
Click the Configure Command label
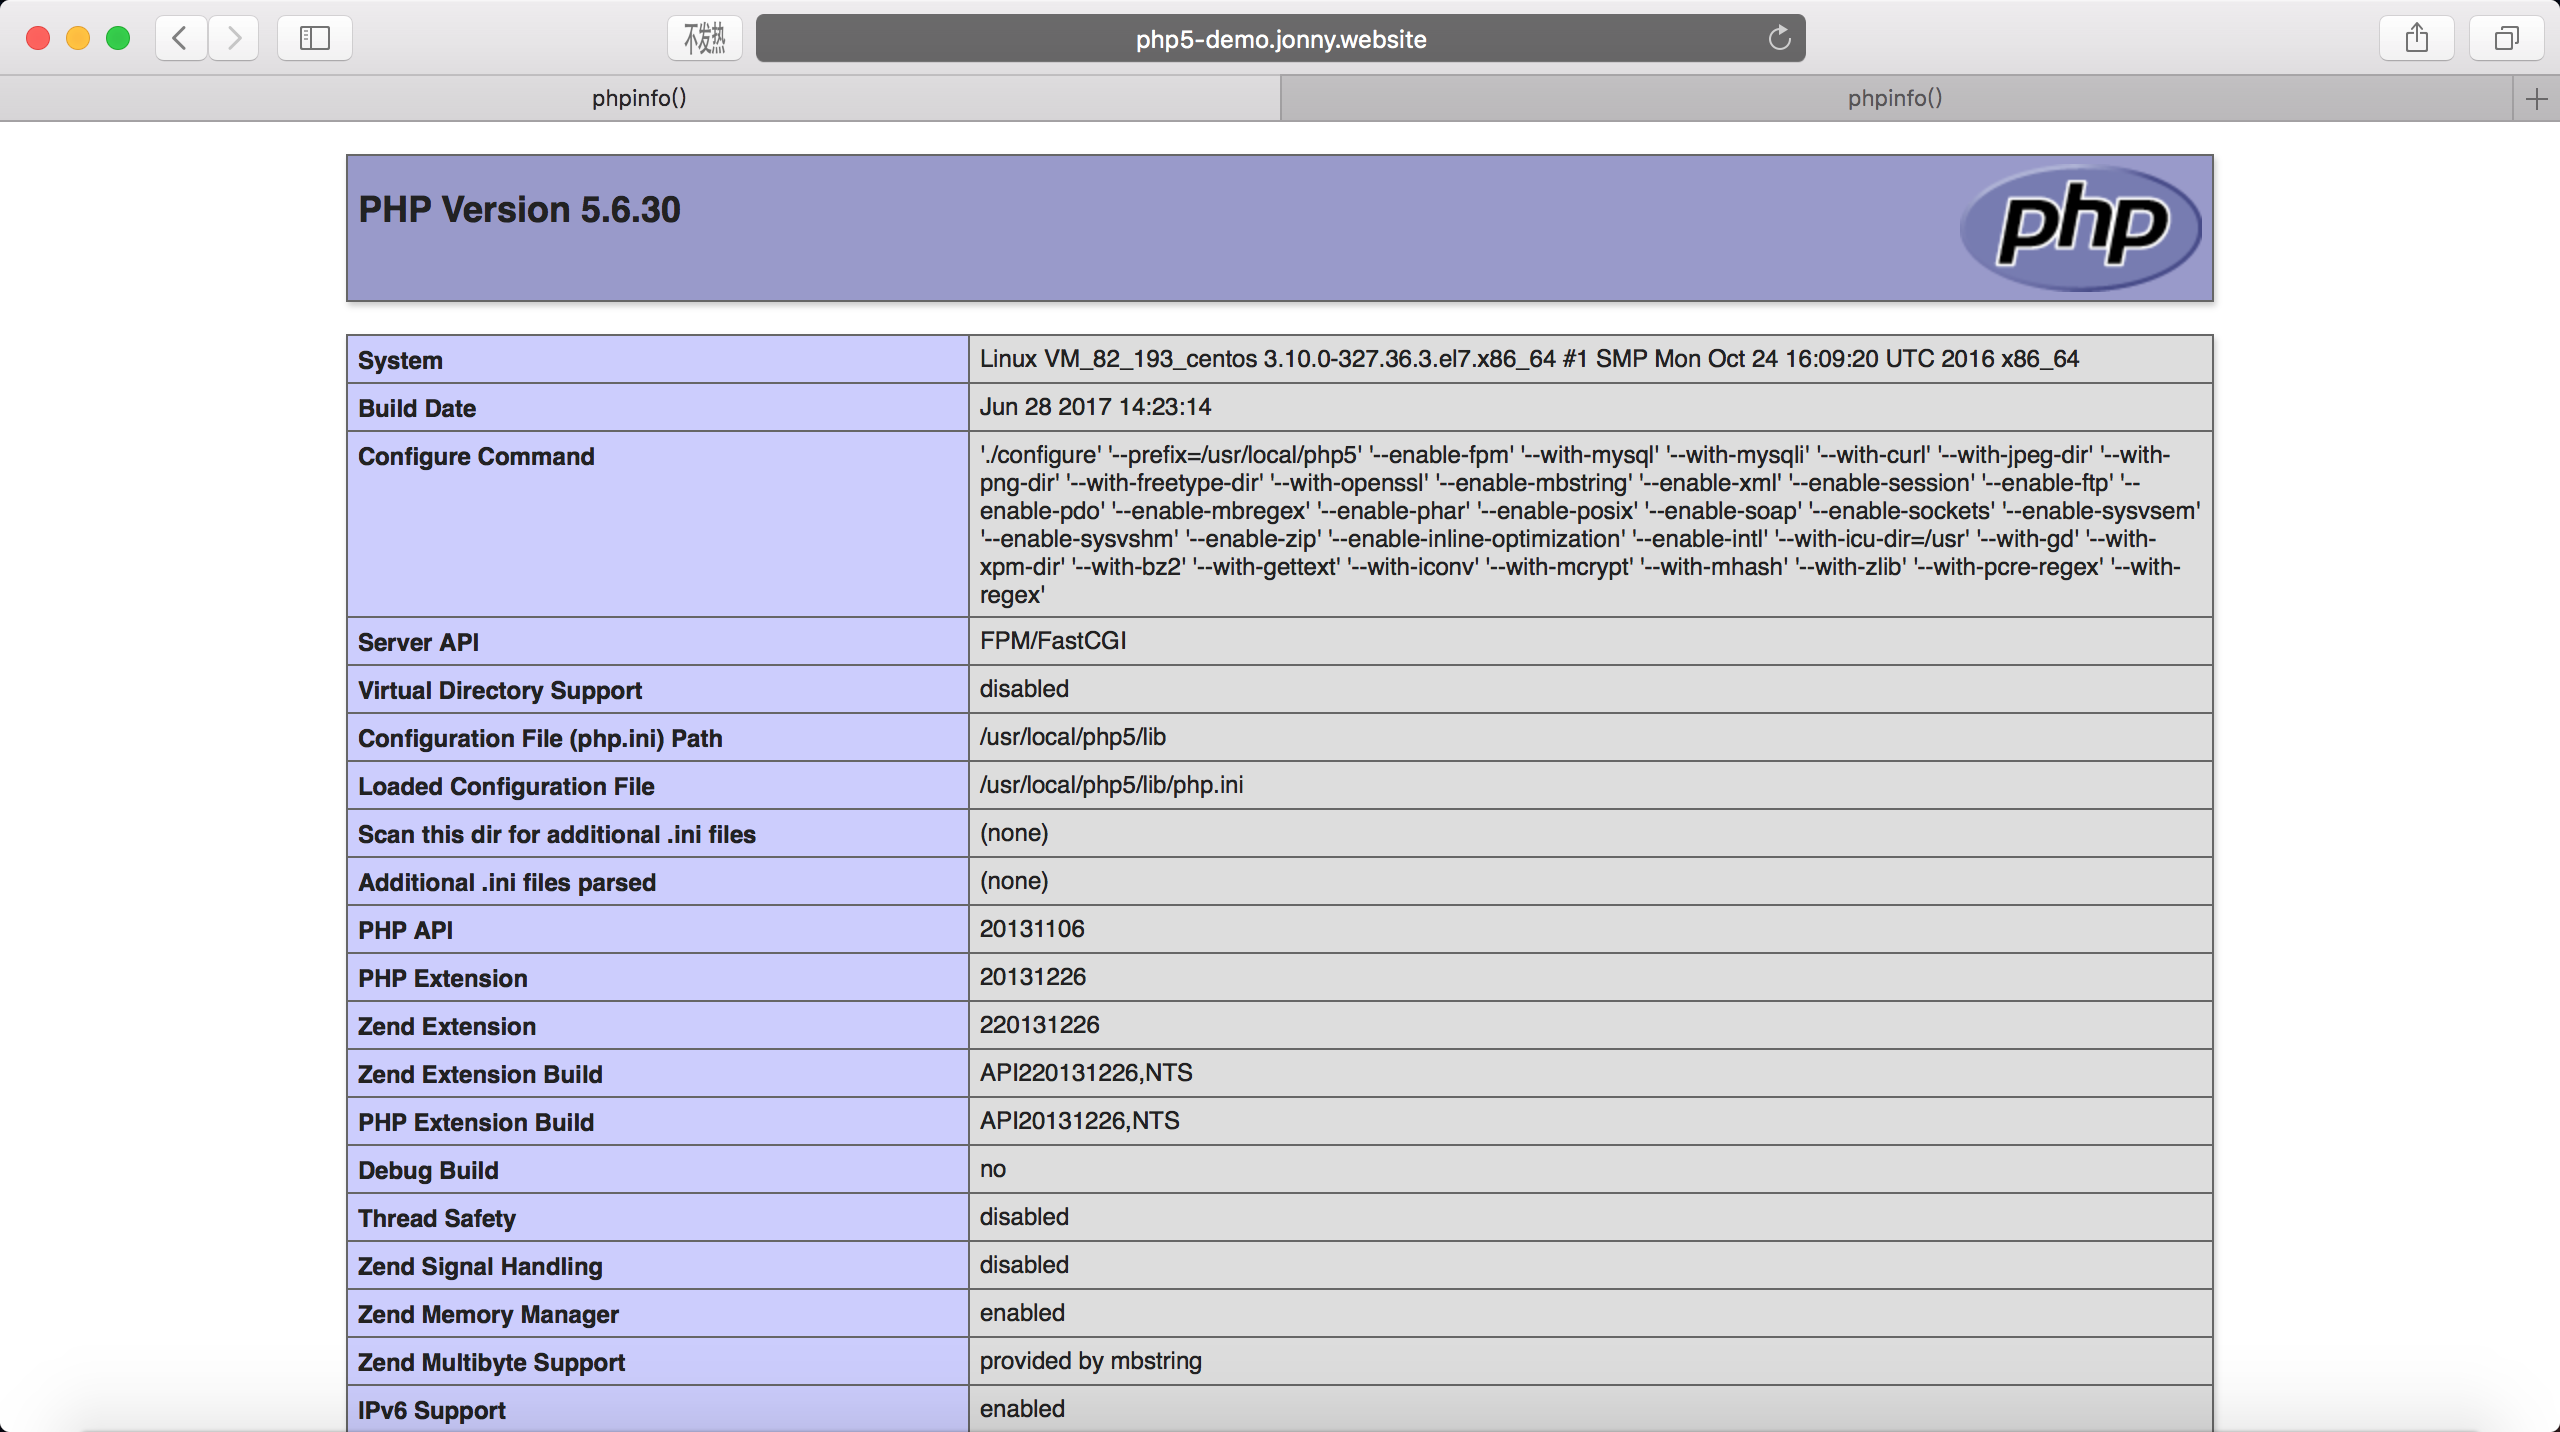point(476,456)
